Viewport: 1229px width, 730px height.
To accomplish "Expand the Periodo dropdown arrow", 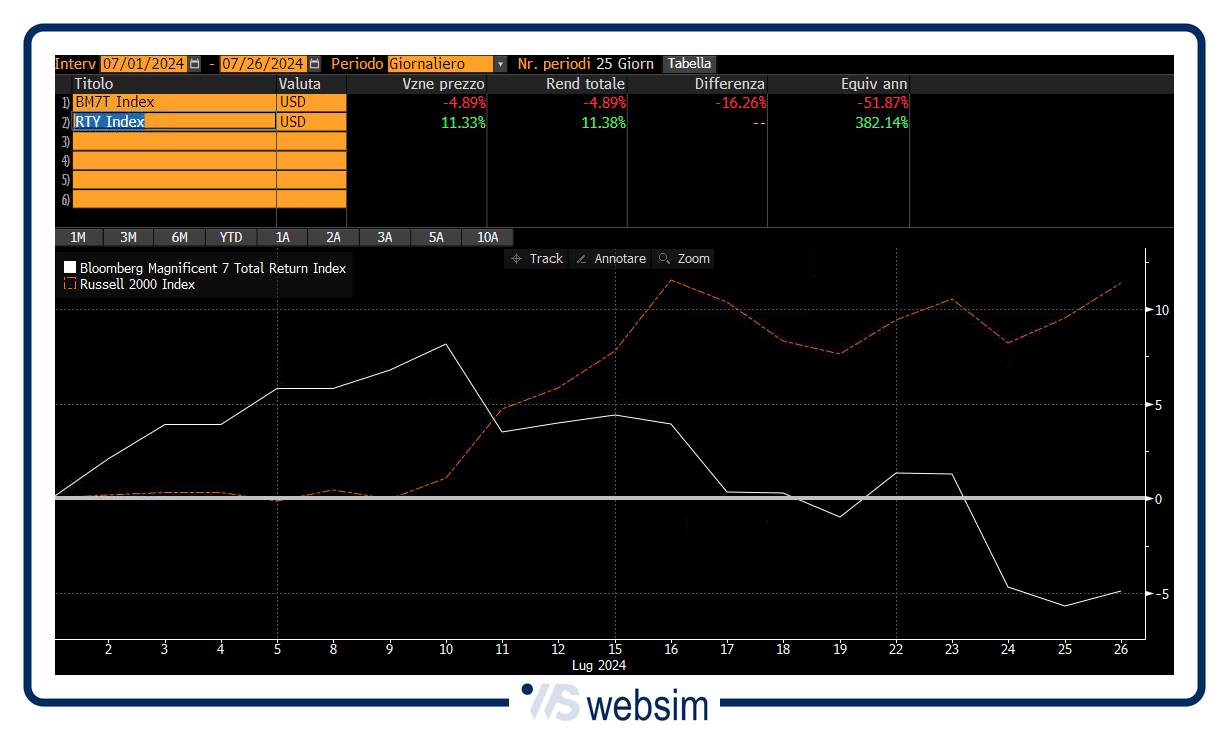I will tap(501, 64).
